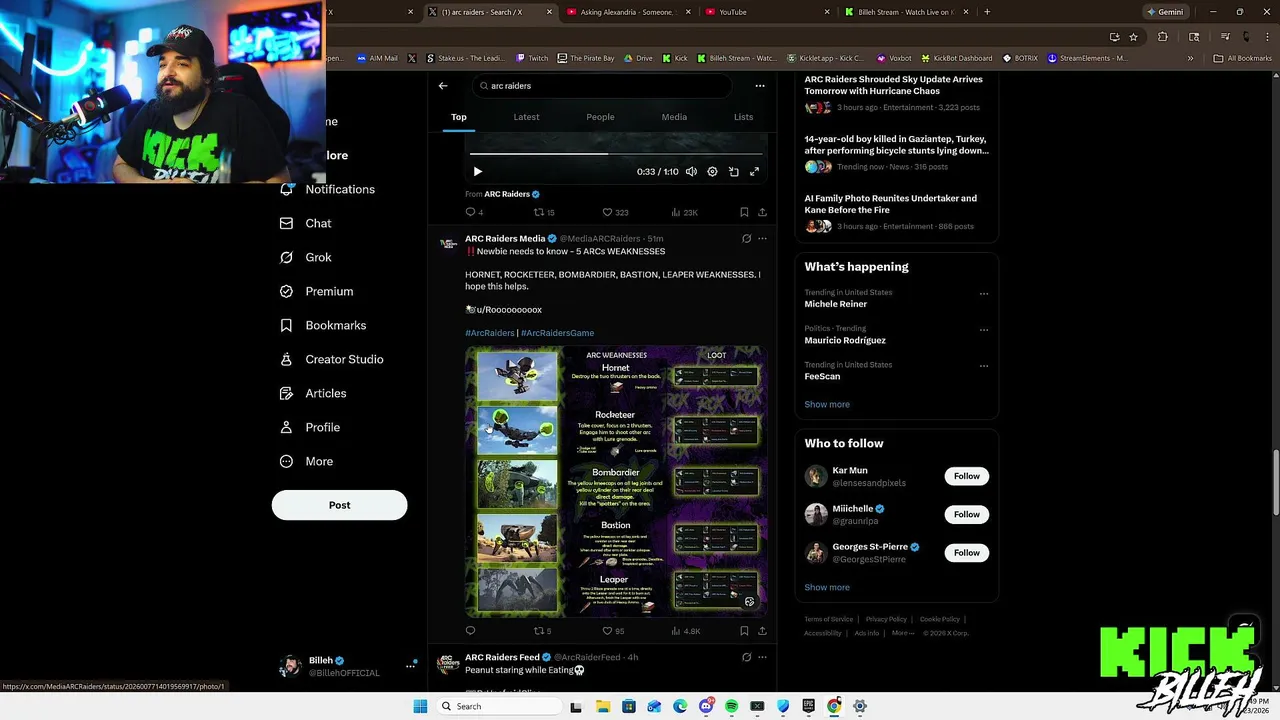1280x720 pixels.
Task: Open more menu on ARC Raiders Feed post
Action: [762, 657]
